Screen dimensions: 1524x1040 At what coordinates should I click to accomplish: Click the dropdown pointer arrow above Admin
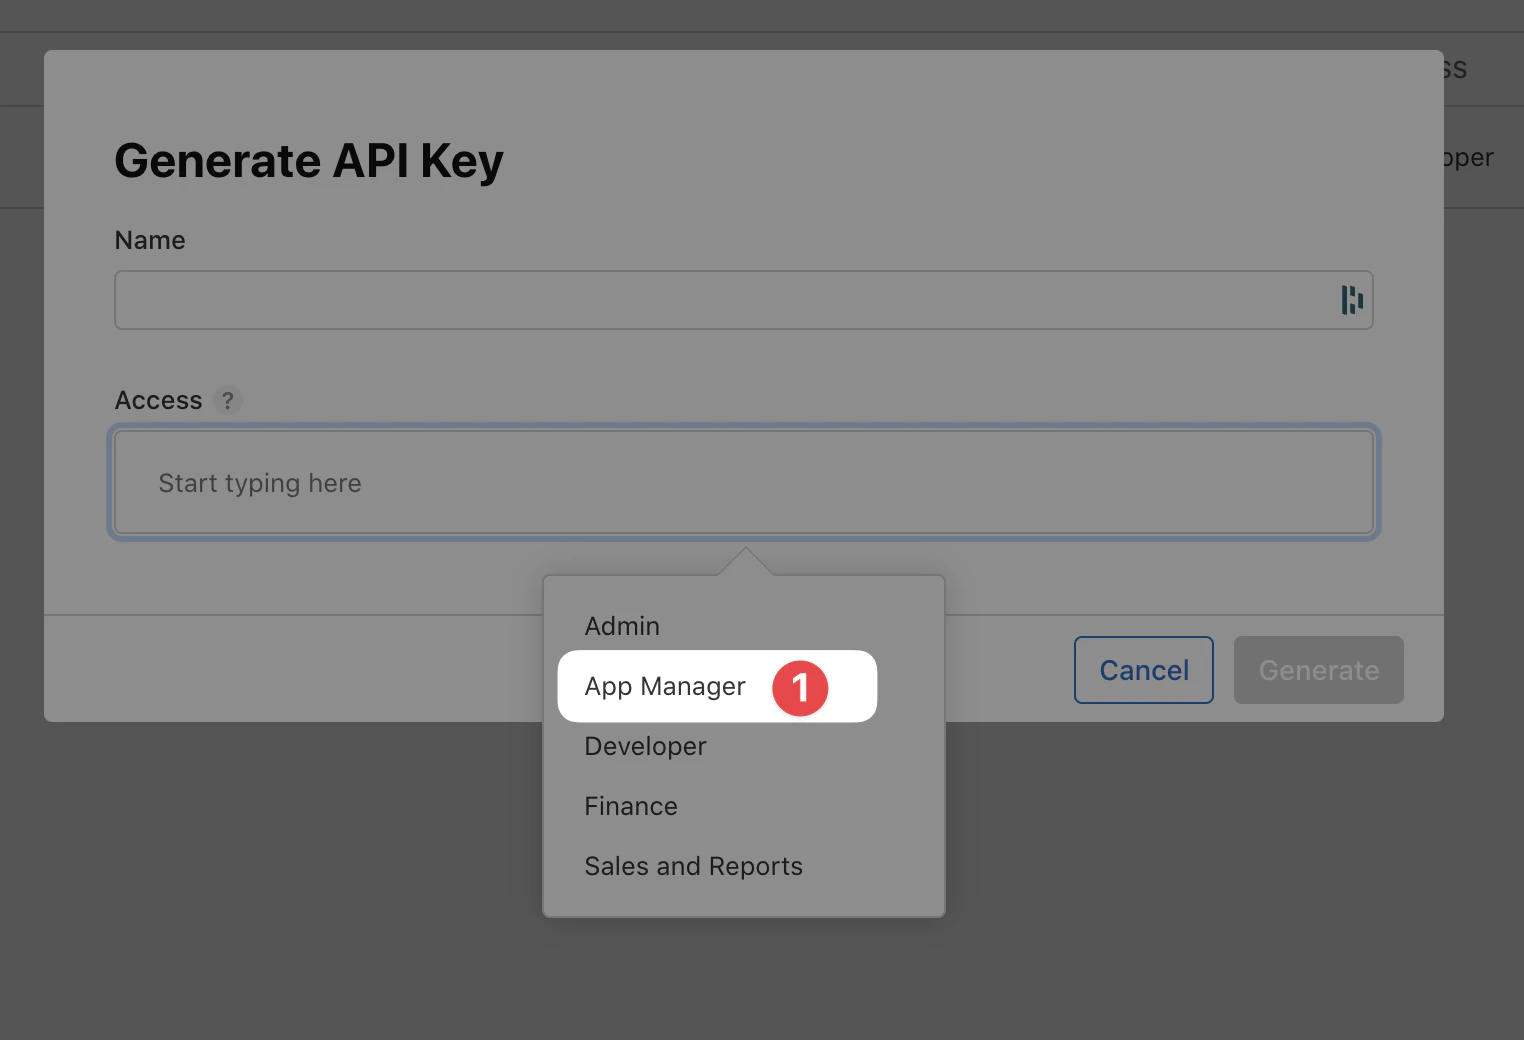pos(744,565)
